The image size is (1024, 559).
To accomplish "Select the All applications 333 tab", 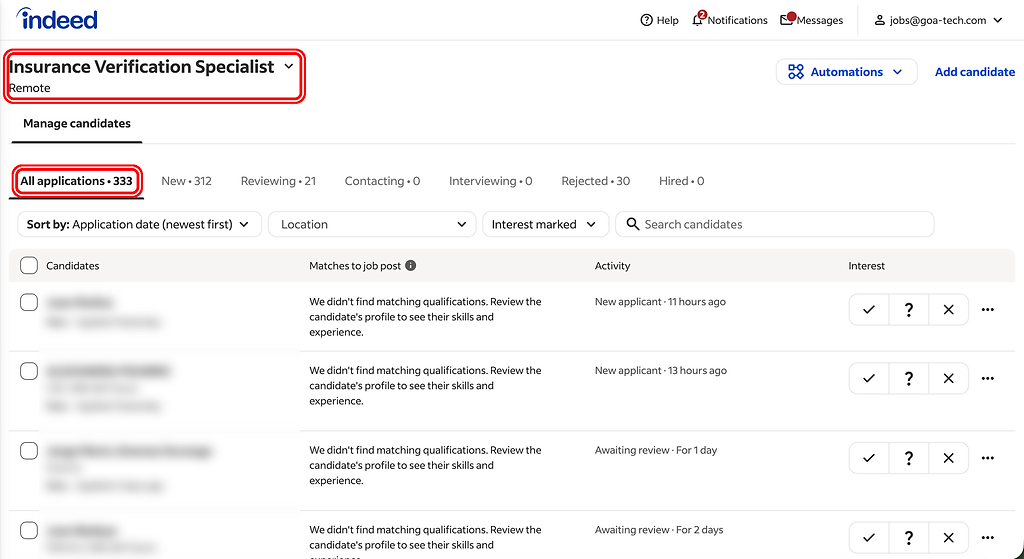I will click(76, 181).
